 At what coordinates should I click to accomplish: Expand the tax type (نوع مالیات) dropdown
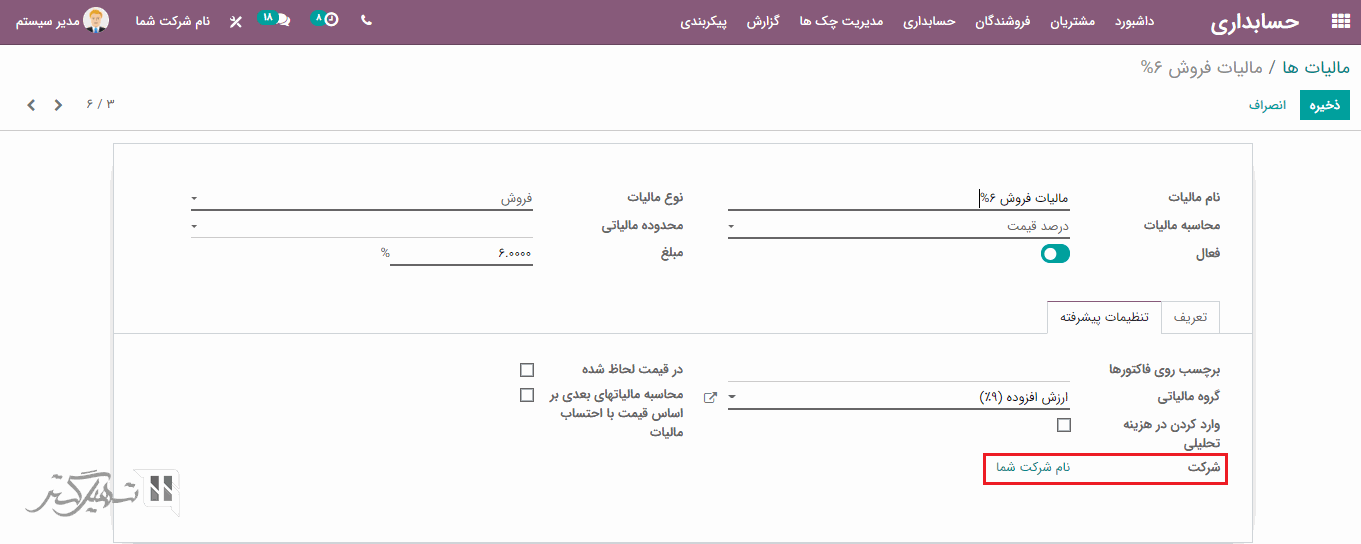360,199
